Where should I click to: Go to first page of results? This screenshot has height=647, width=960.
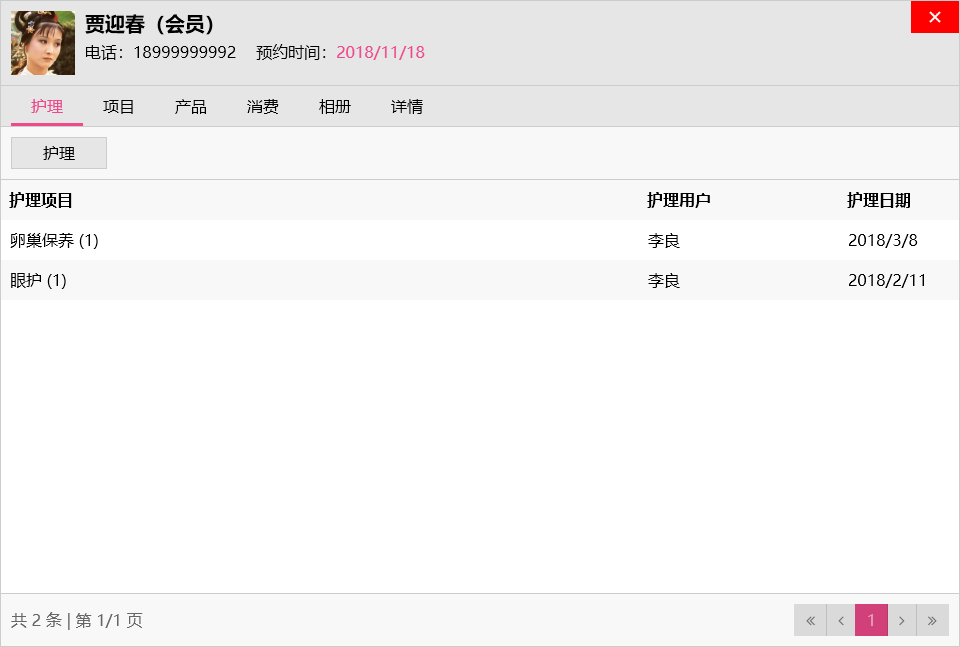(x=810, y=620)
